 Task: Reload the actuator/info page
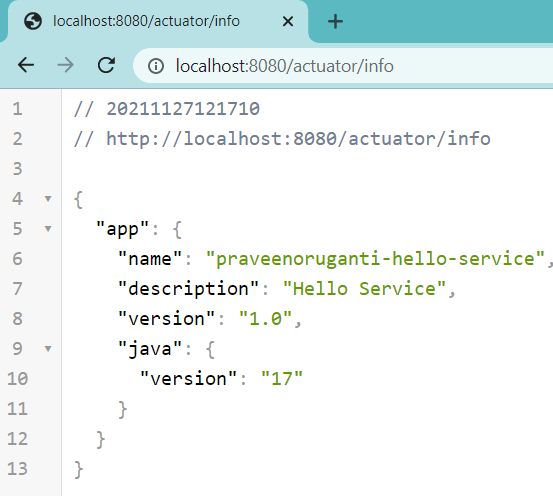pyautogui.click(x=106, y=65)
